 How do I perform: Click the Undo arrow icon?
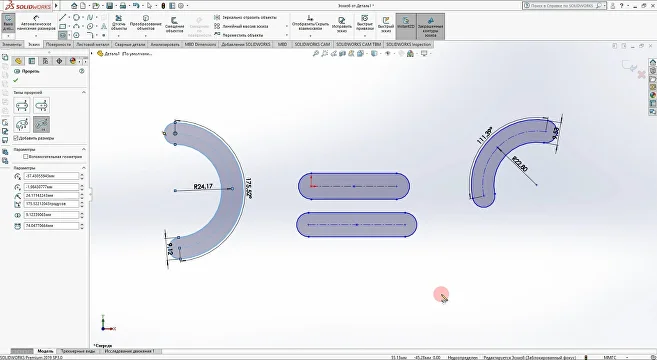[136, 6]
